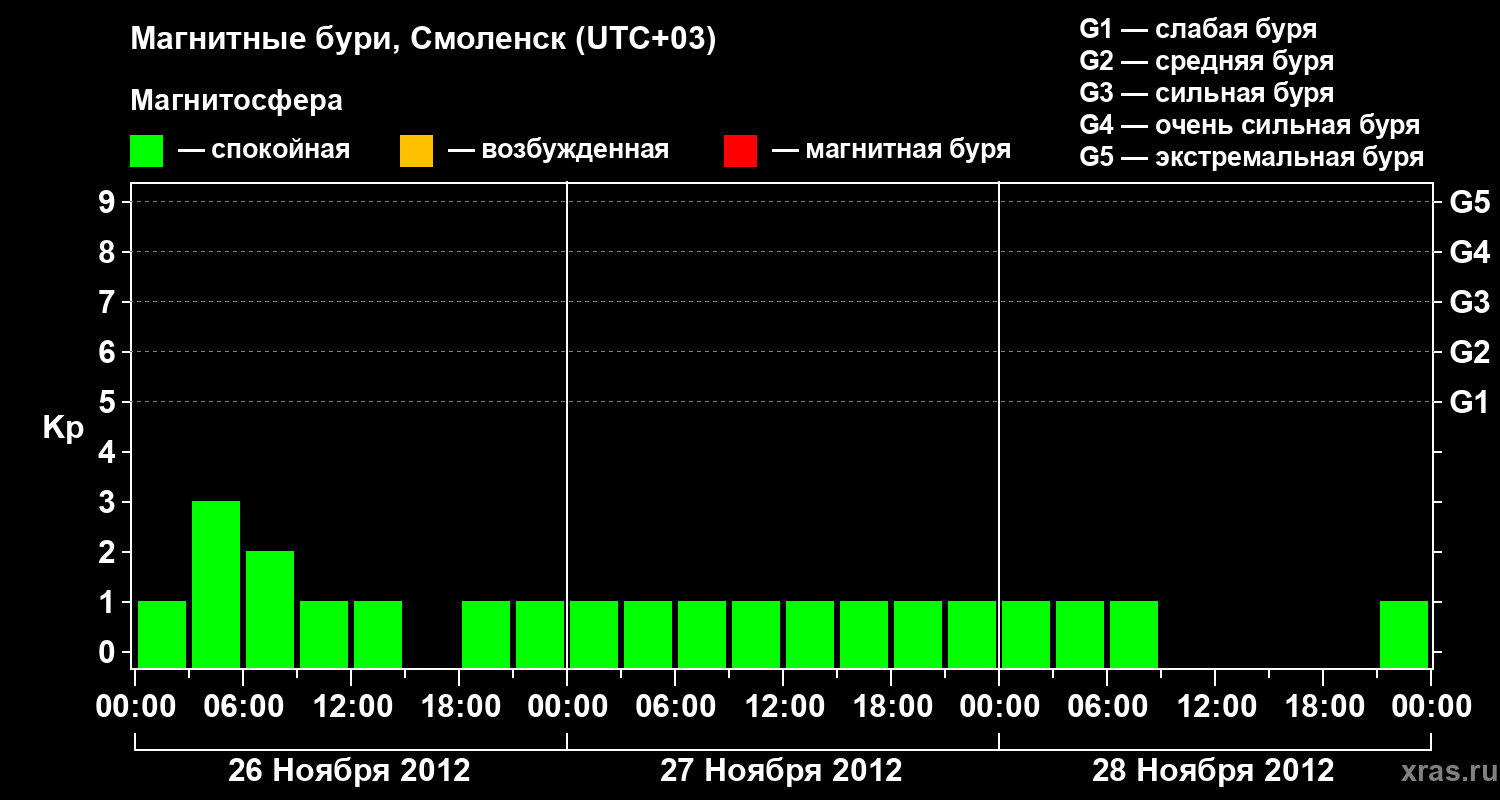Click the Kp 3 bar on 26 November
Screen dimensions: 1500x800
216,584
